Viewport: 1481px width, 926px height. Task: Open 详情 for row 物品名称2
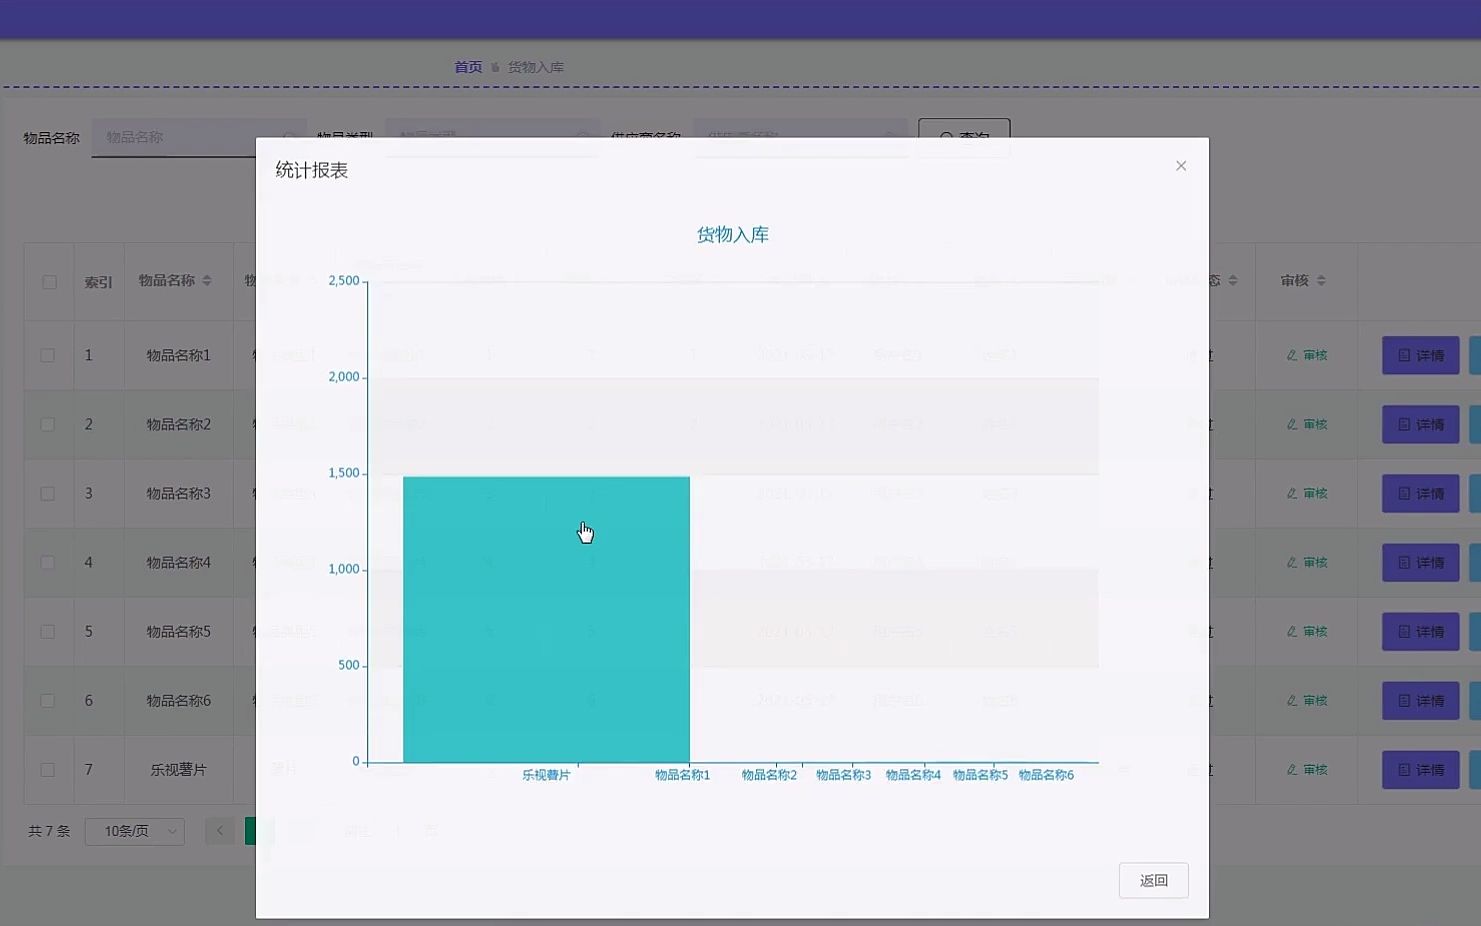[x=1420, y=424]
